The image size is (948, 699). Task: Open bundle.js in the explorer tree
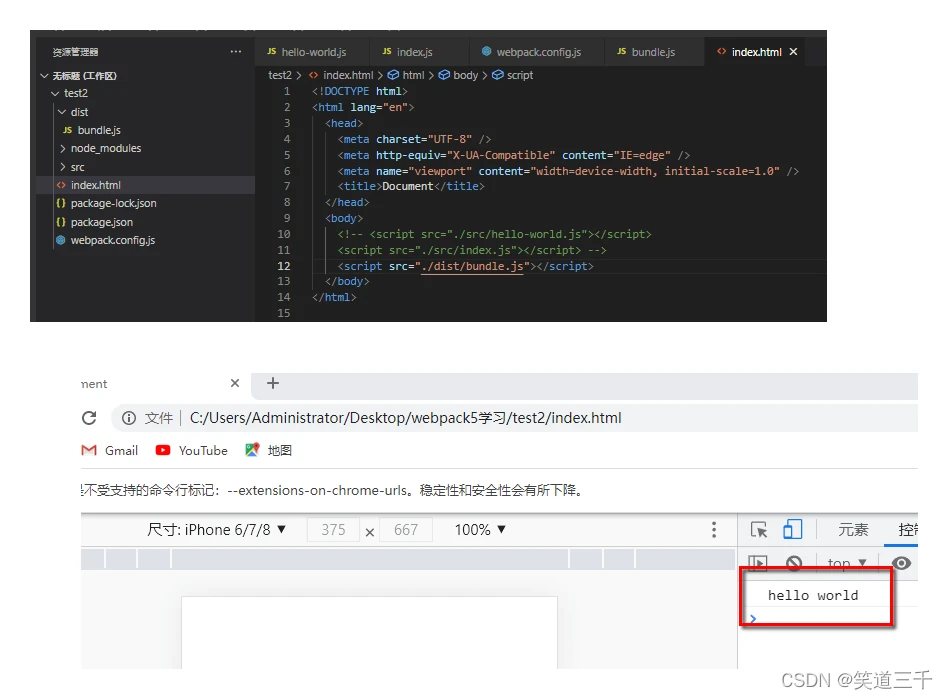point(99,130)
